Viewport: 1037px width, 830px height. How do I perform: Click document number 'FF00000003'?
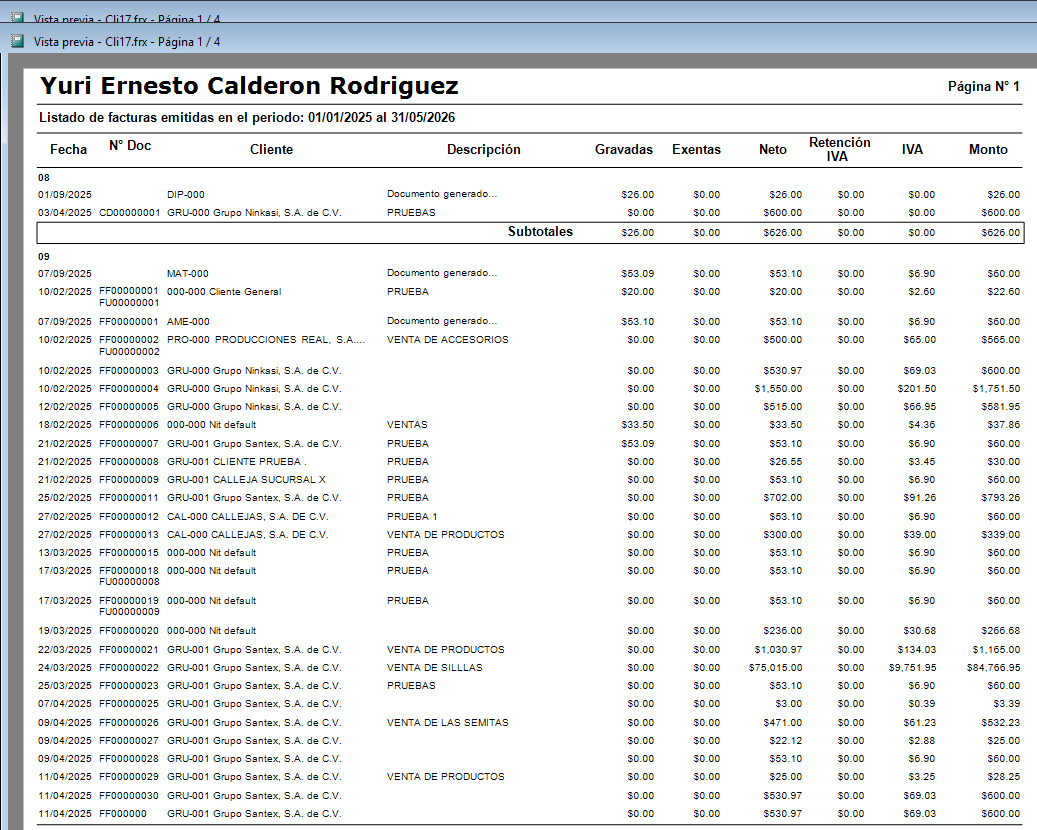[x=129, y=371]
